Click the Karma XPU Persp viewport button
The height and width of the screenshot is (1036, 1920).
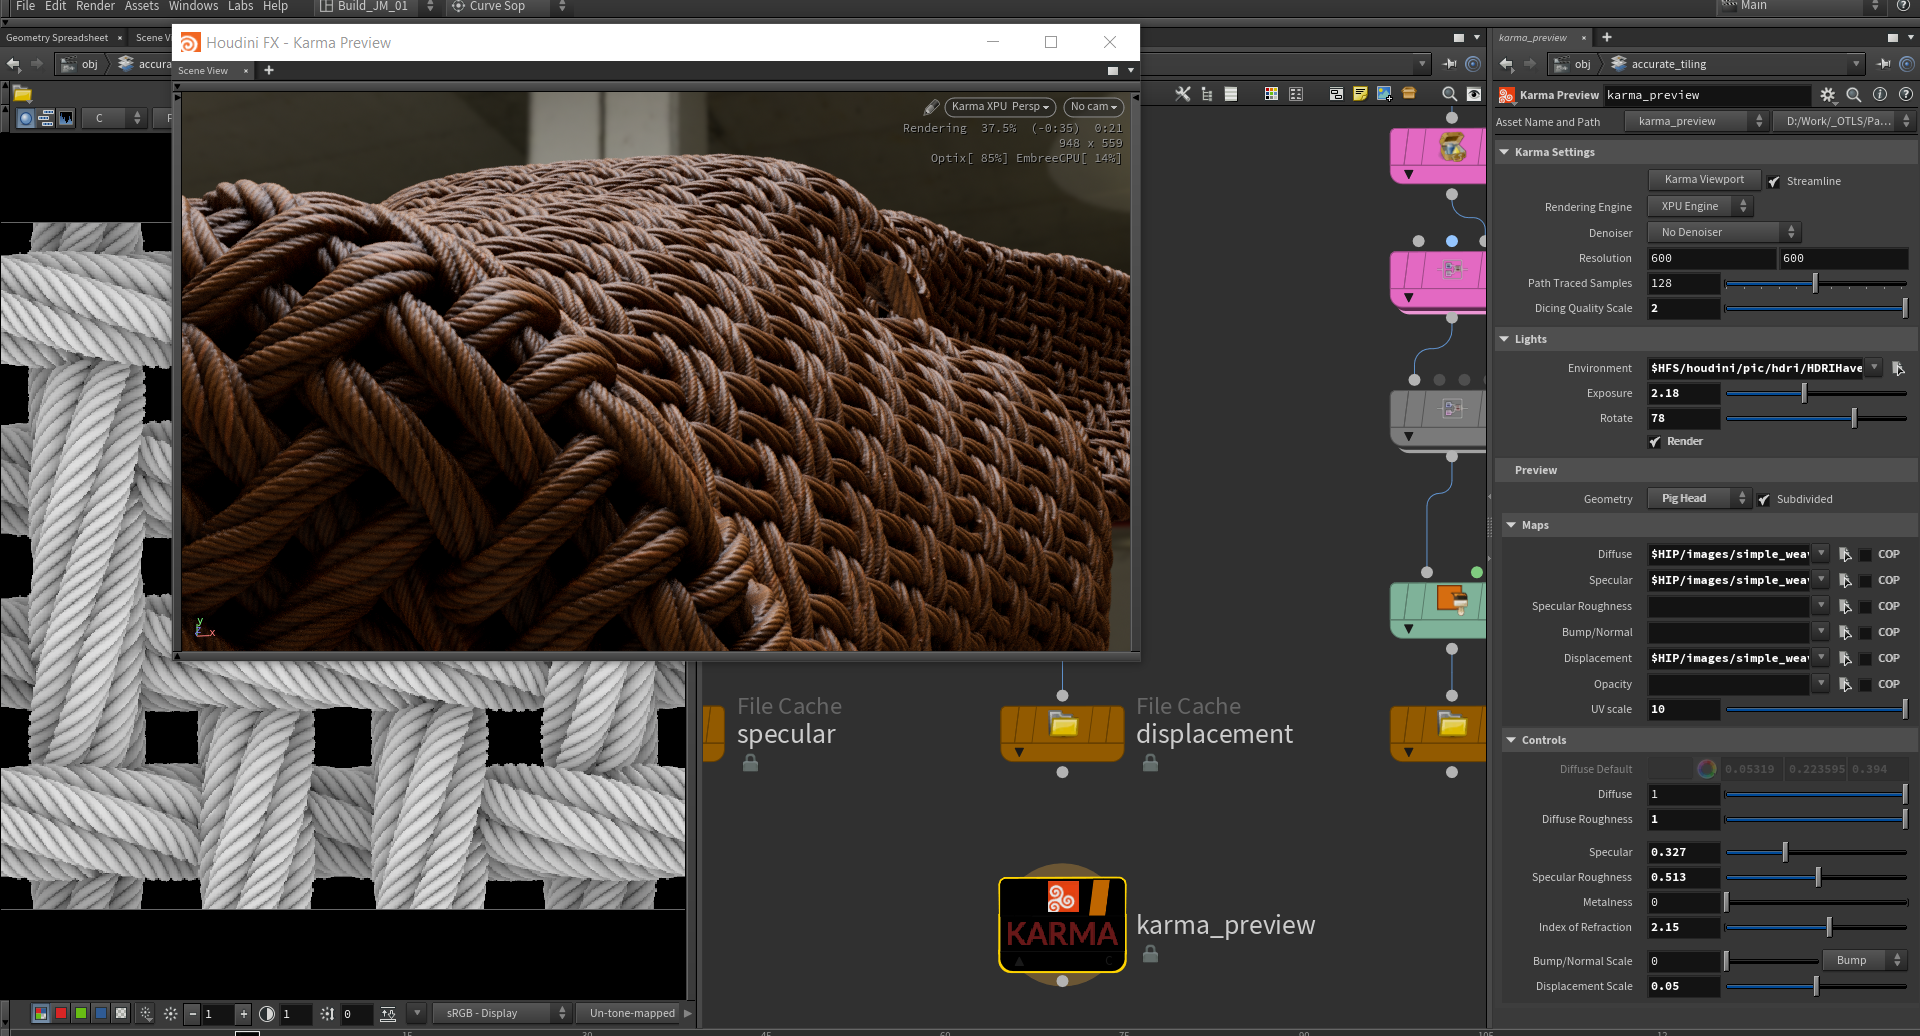pos(1000,107)
